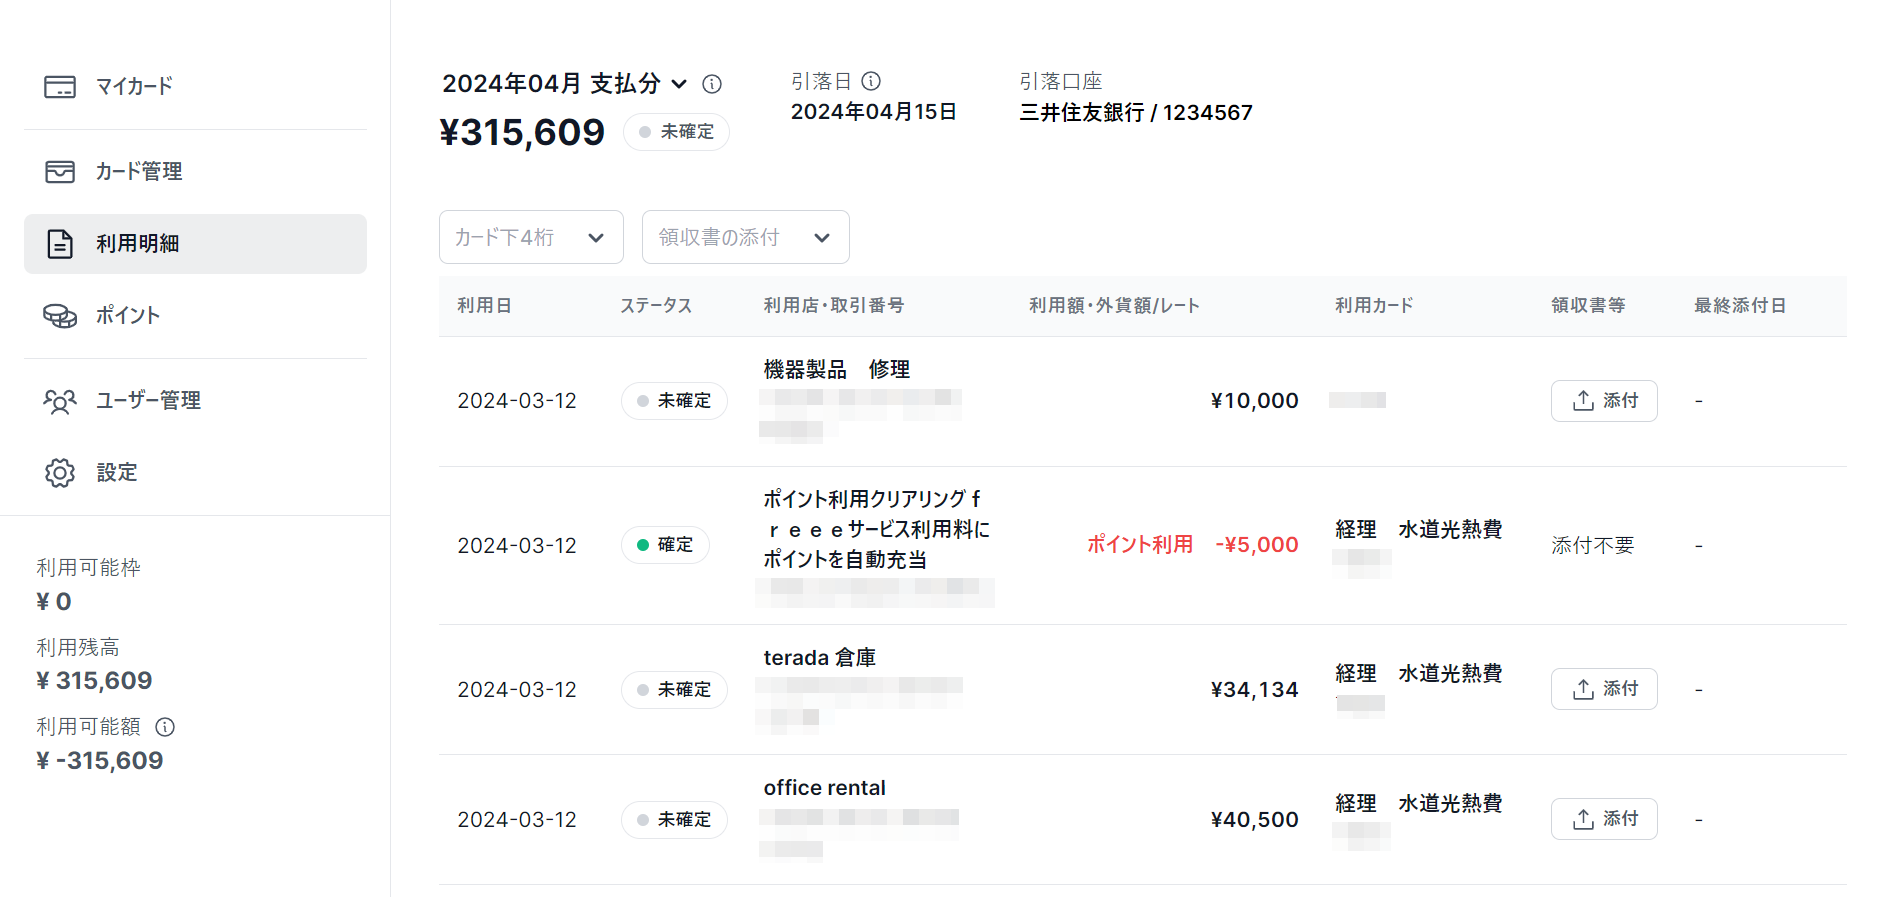Viewport: 1894px width, 897px height.
Task: Open マイカード menu item
Action: click(195, 87)
